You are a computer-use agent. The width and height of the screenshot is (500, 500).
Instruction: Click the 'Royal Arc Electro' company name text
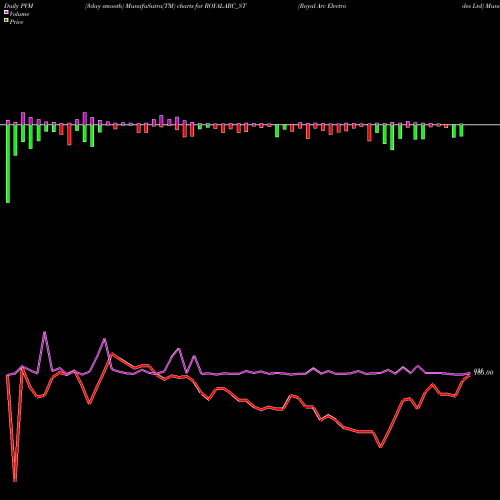pos(322,6)
